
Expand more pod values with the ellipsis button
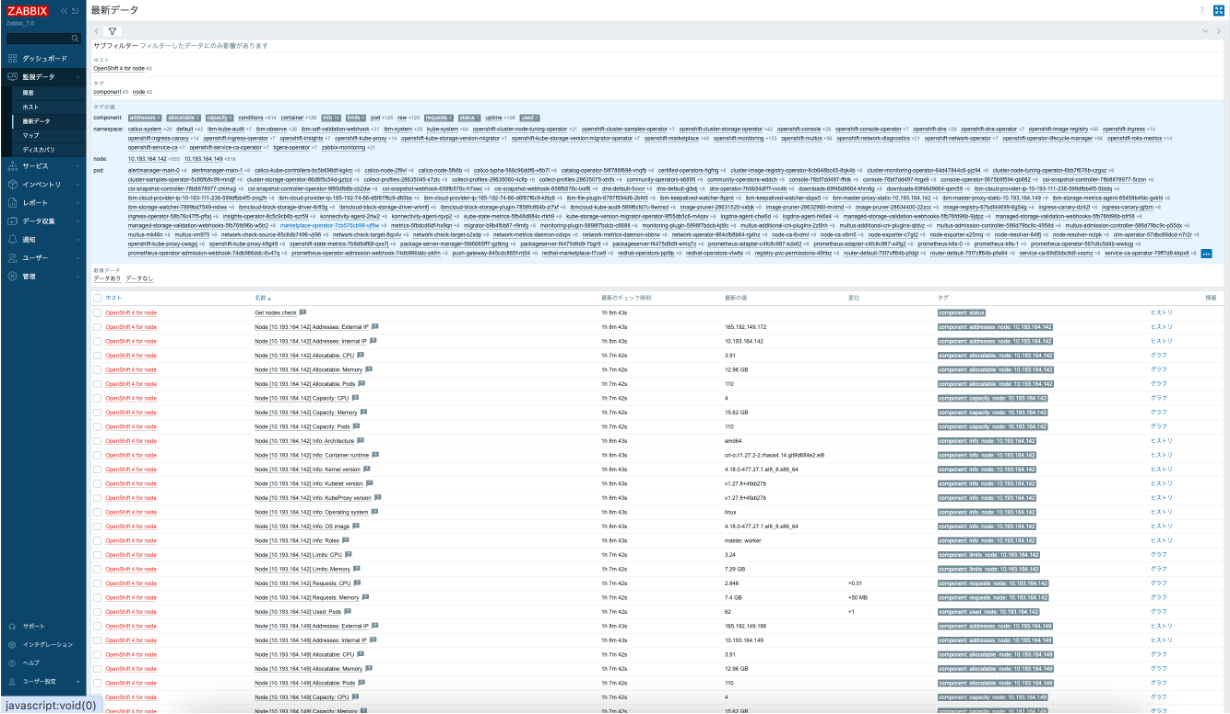1206,254
